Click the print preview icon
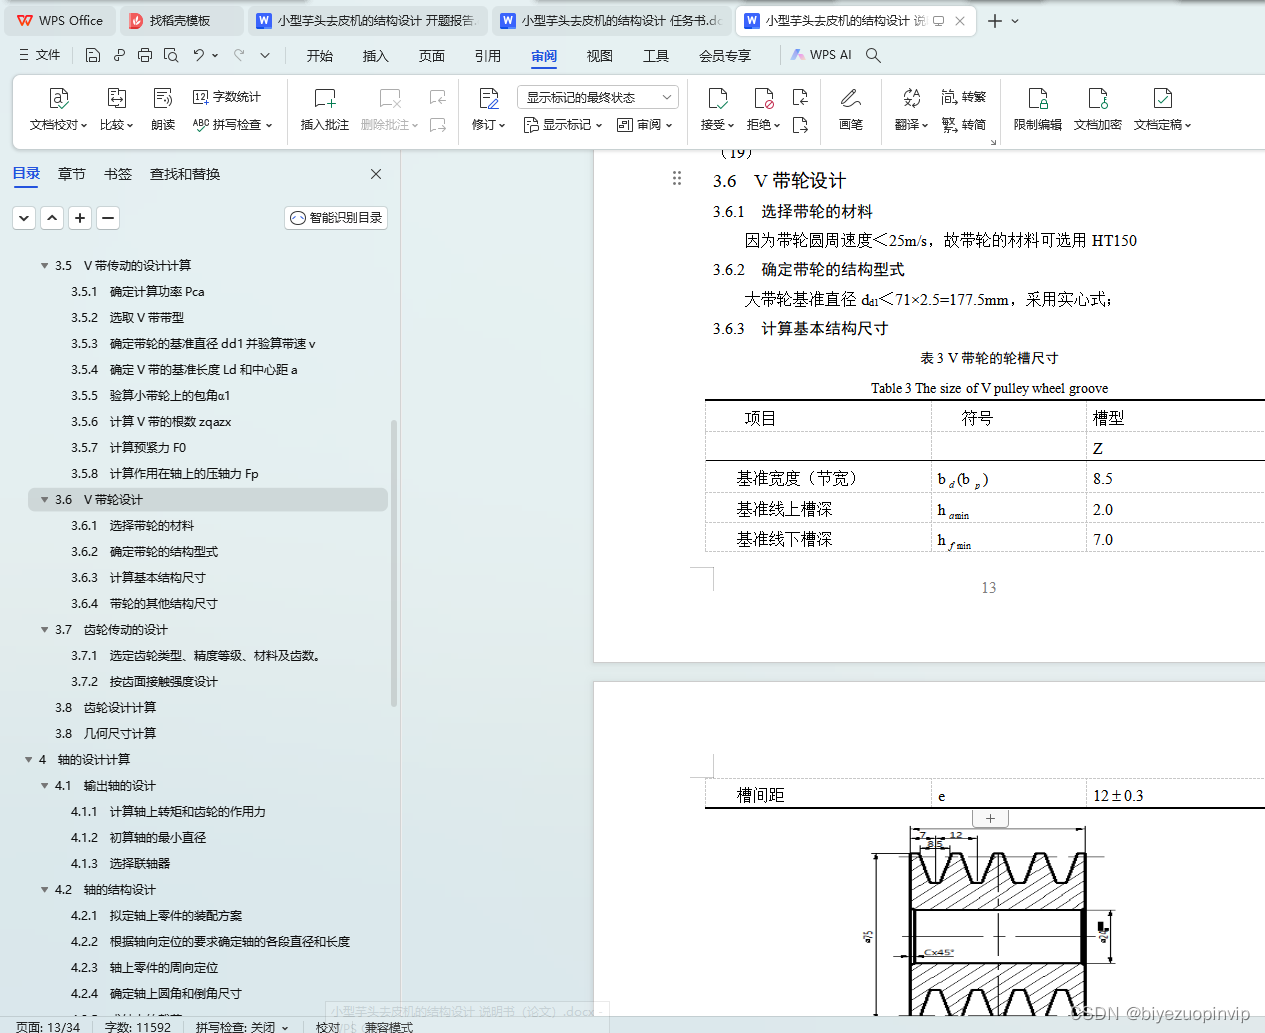Image resolution: width=1265 pixels, height=1033 pixels. pos(171,55)
